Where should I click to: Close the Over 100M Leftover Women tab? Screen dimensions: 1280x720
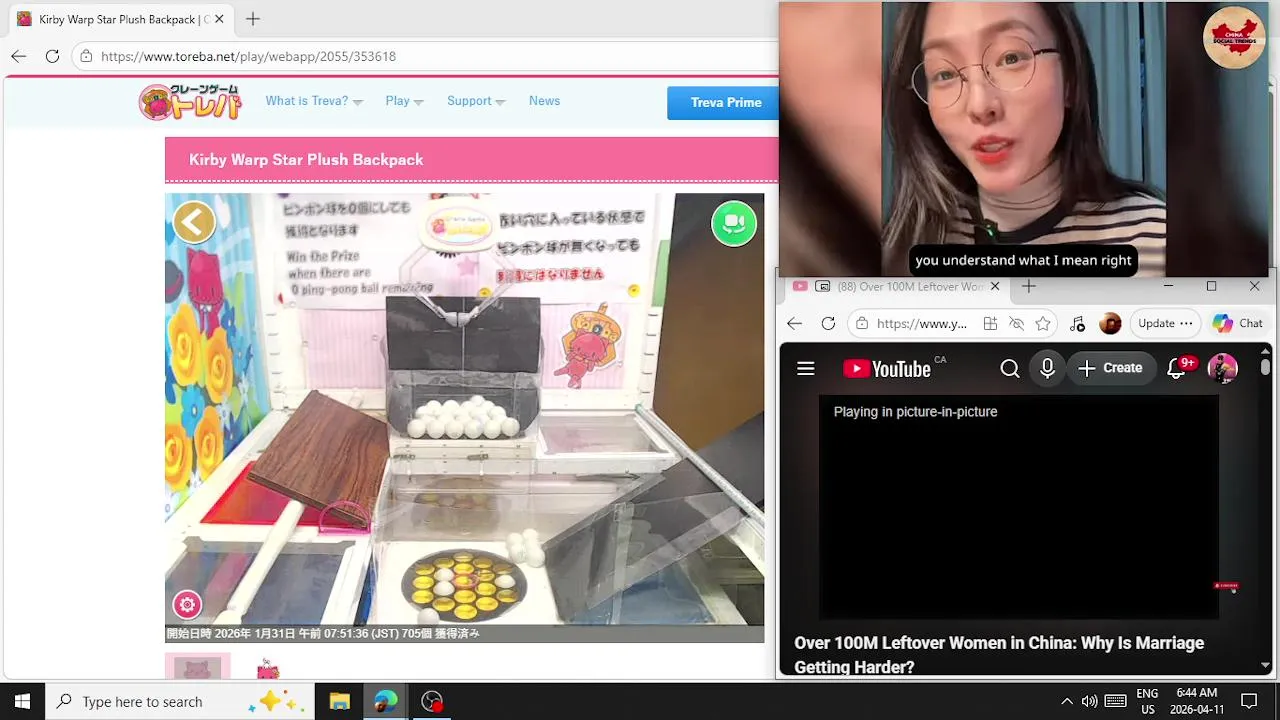point(994,286)
